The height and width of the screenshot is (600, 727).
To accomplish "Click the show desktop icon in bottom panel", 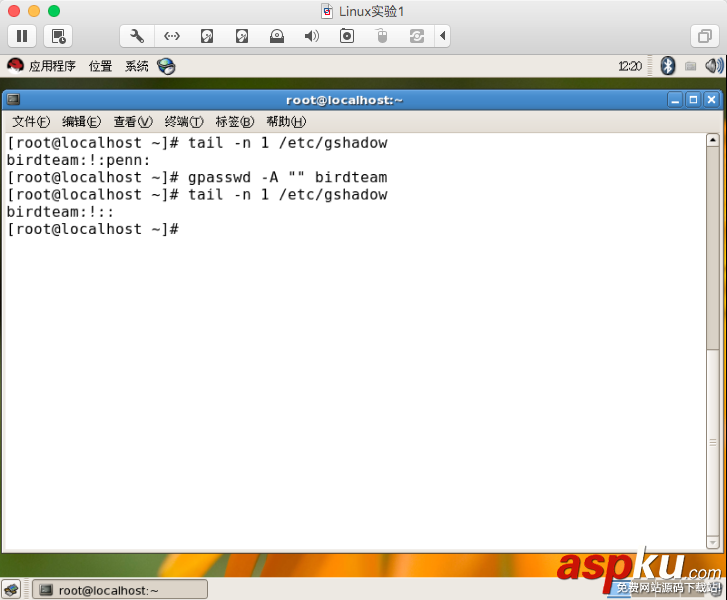I will click(x=12, y=590).
